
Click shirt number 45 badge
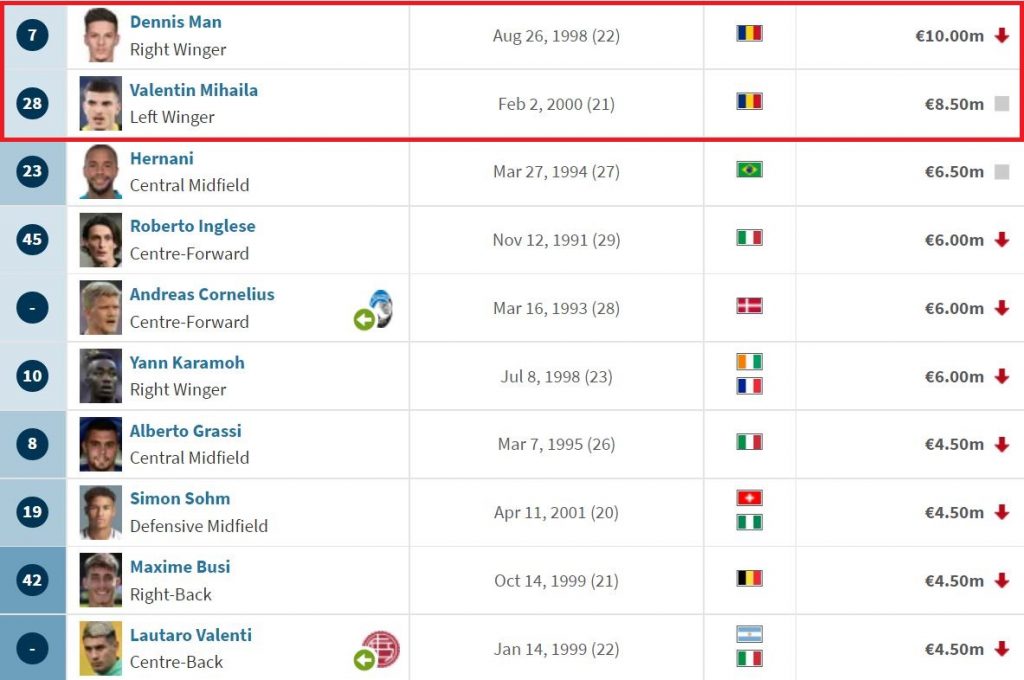point(32,240)
